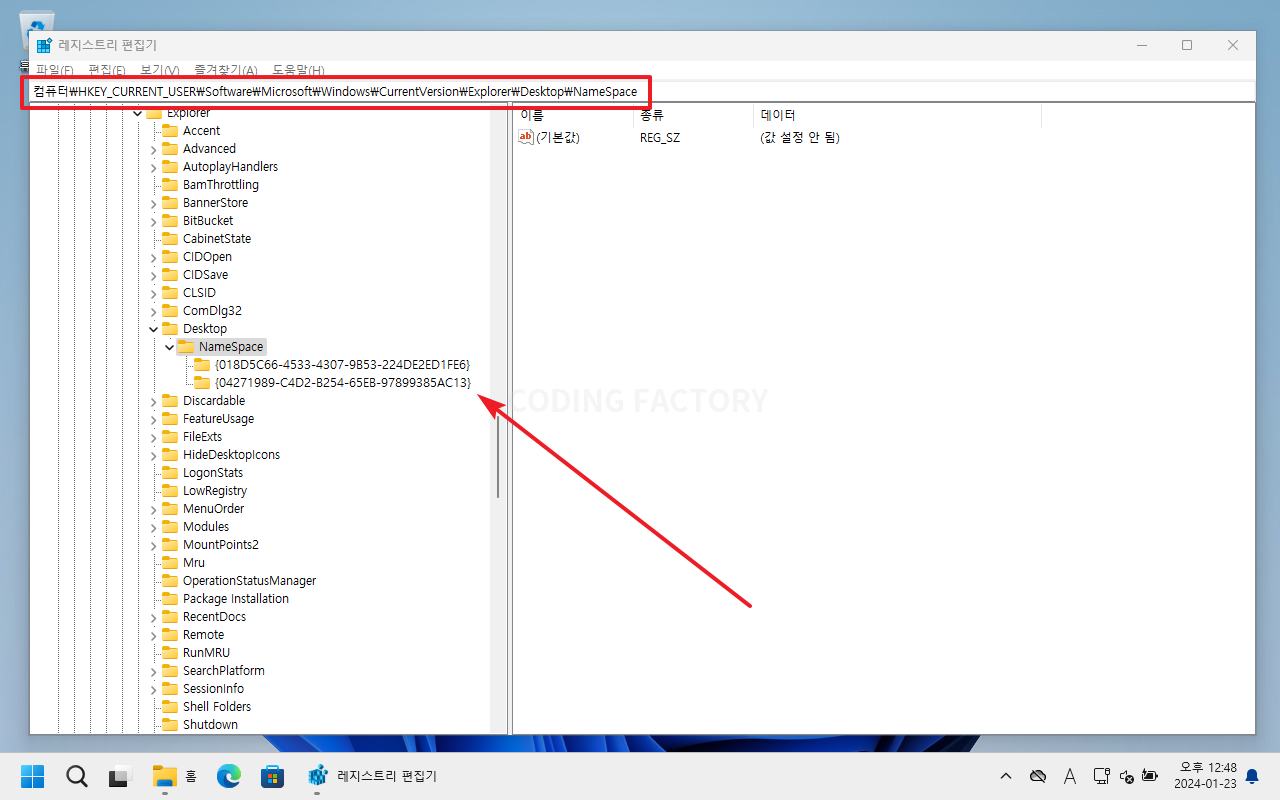The width and height of the screenshot is (1280, 800).
Task: Select the Package Installation key
Action: click(236, 599)
